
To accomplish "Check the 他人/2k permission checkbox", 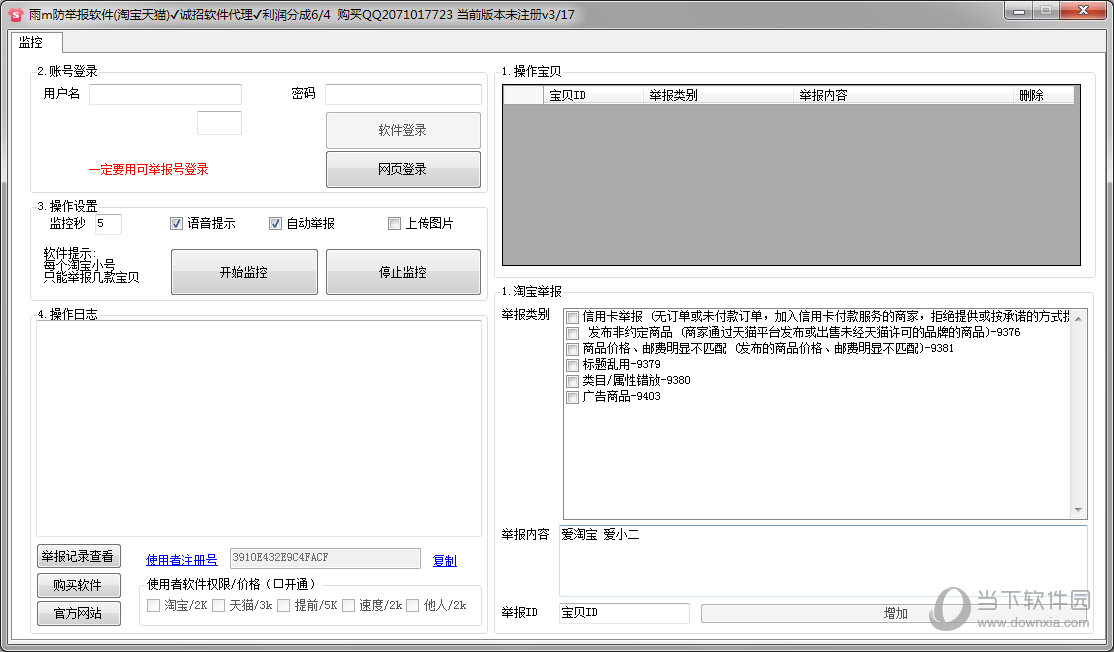I will tap(413, 605).
